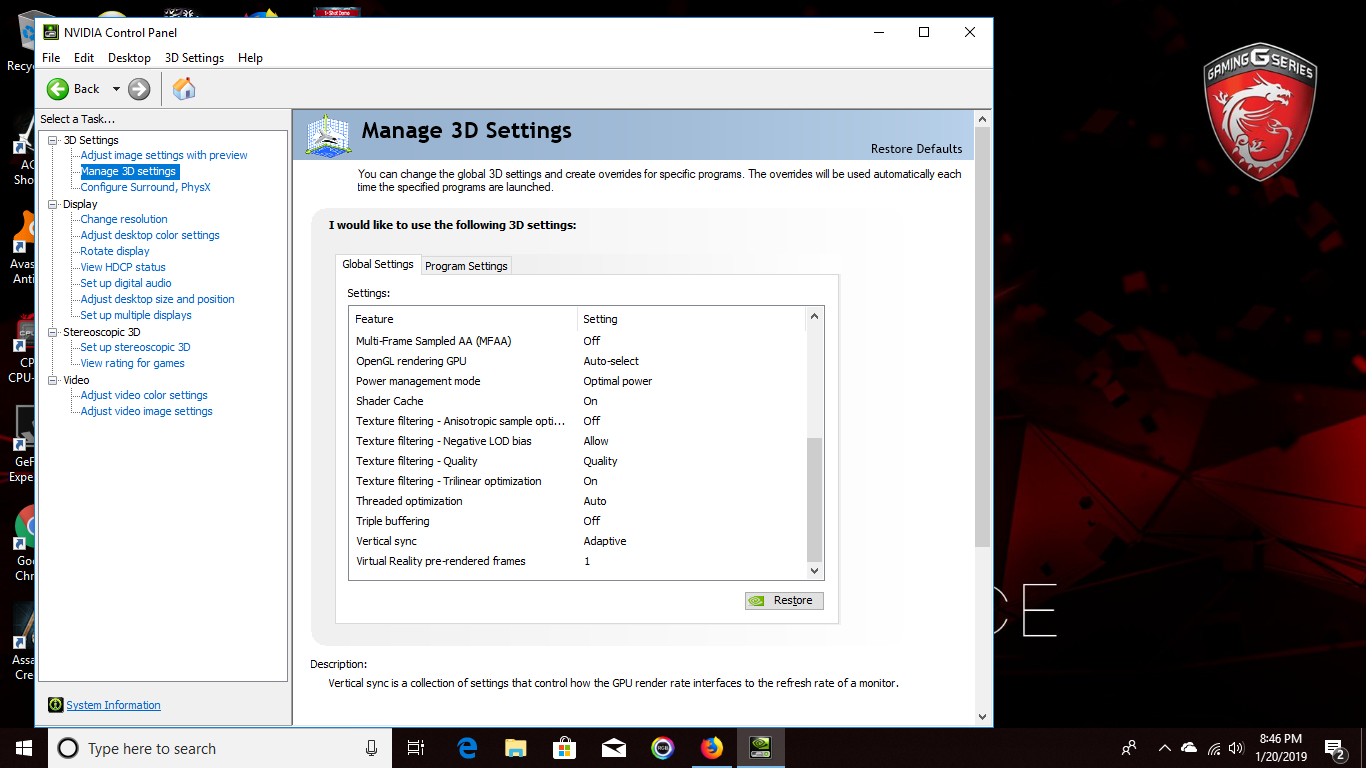Select the Global Settings tab
The width and height of the screenshot is (1366, 768).
pyautogui.click(x=378, y=264)
